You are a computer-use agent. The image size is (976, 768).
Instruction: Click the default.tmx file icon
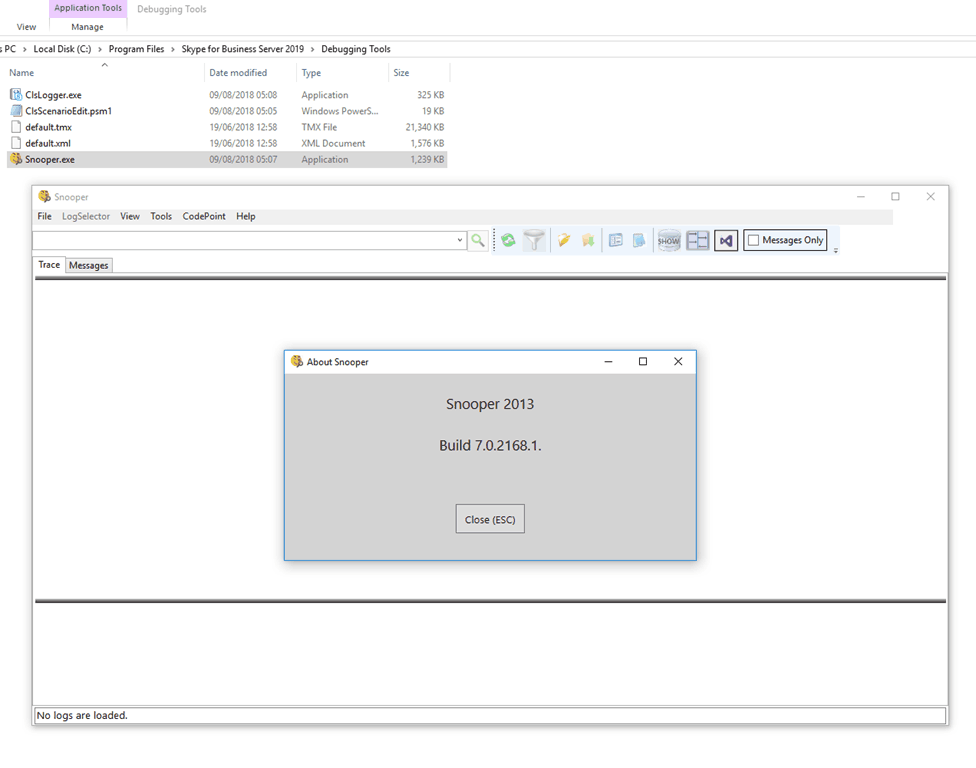pyautogui.click(x=16, y=127)
